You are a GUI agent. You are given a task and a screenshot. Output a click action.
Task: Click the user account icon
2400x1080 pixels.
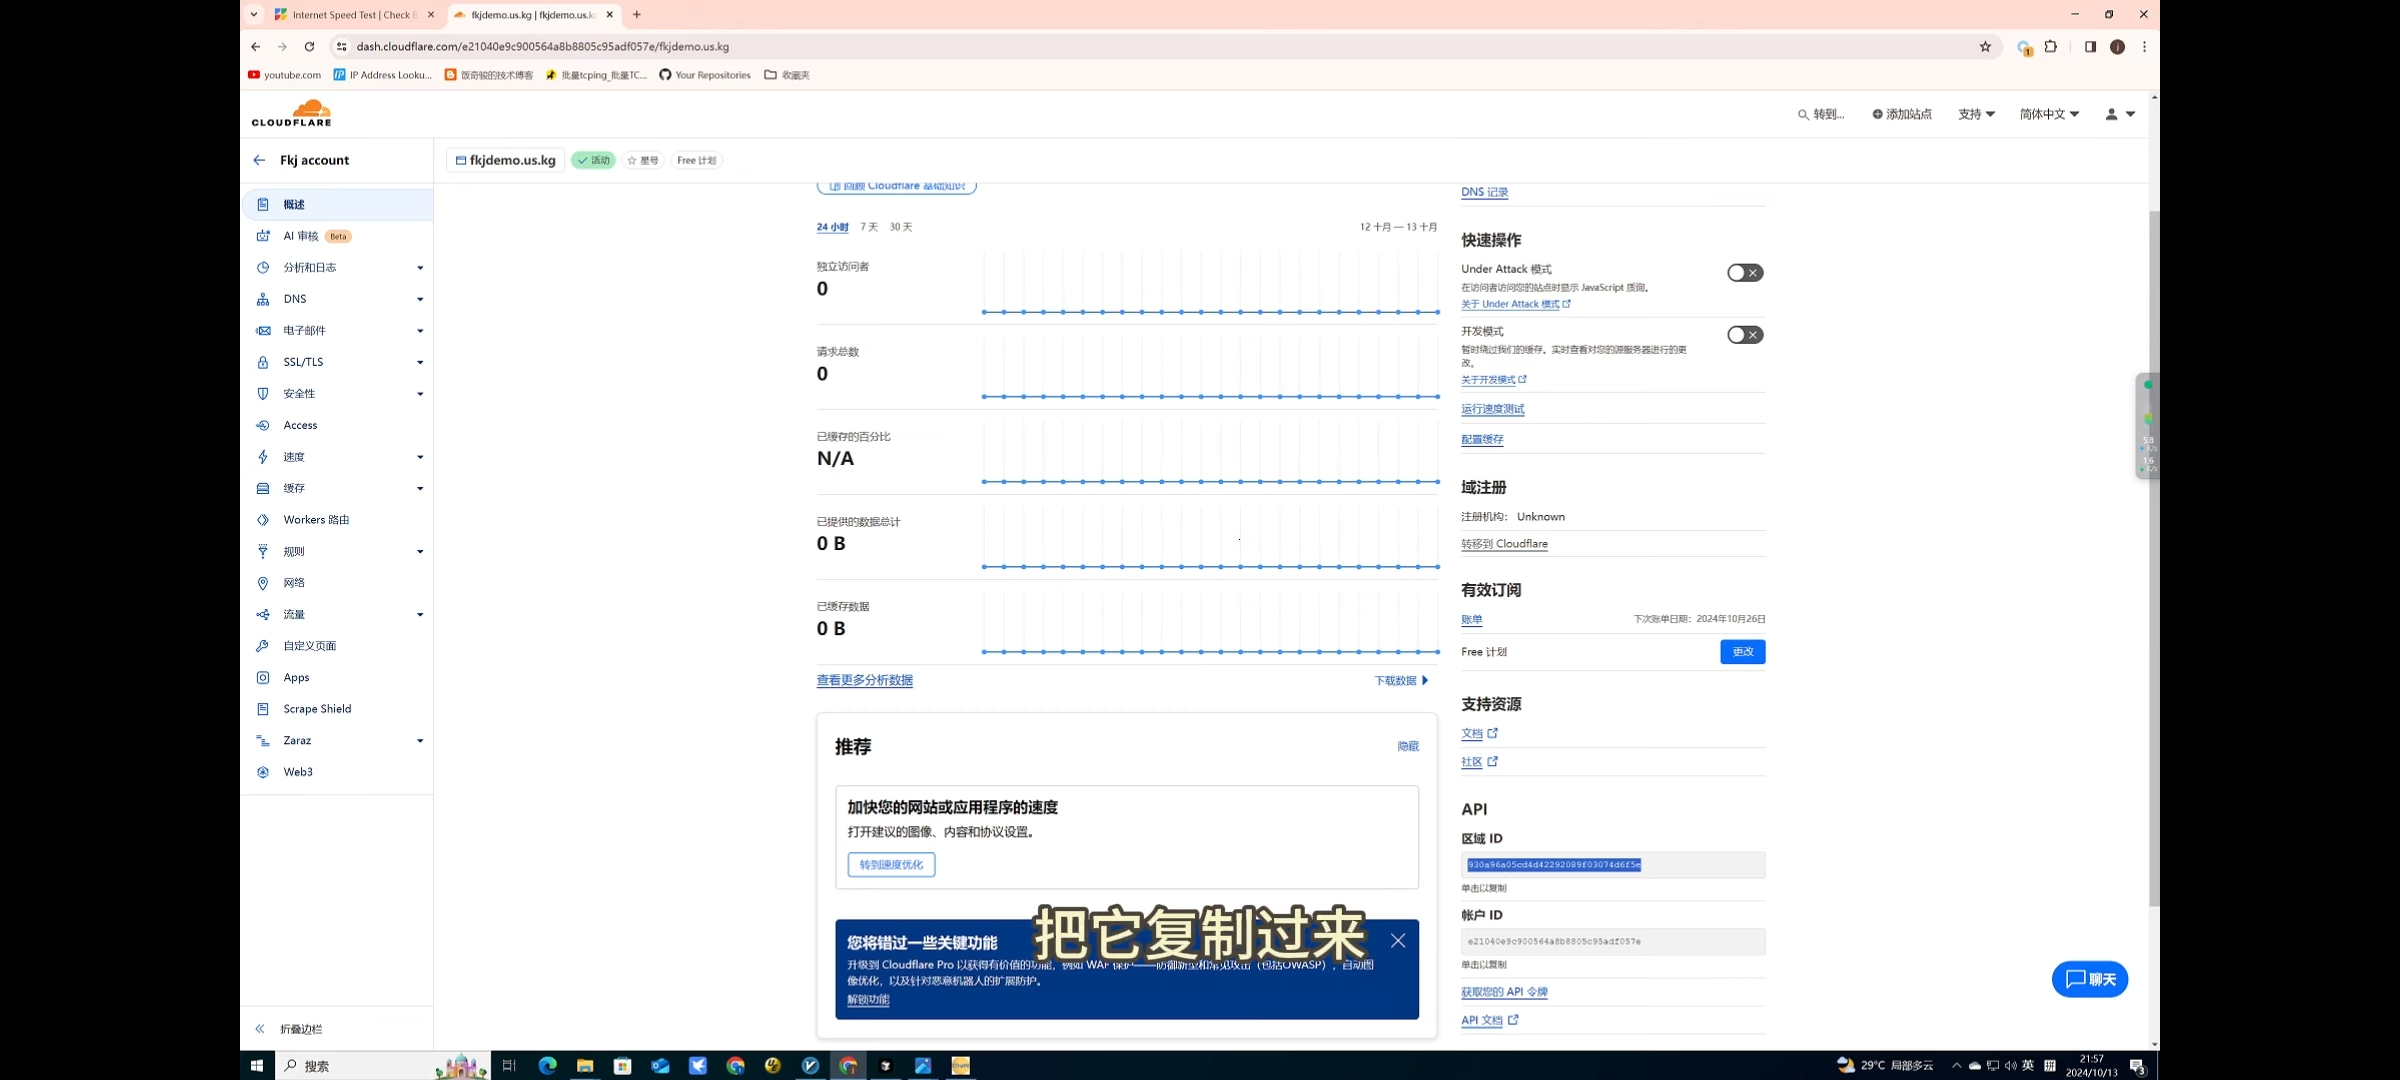[2112, 114]
